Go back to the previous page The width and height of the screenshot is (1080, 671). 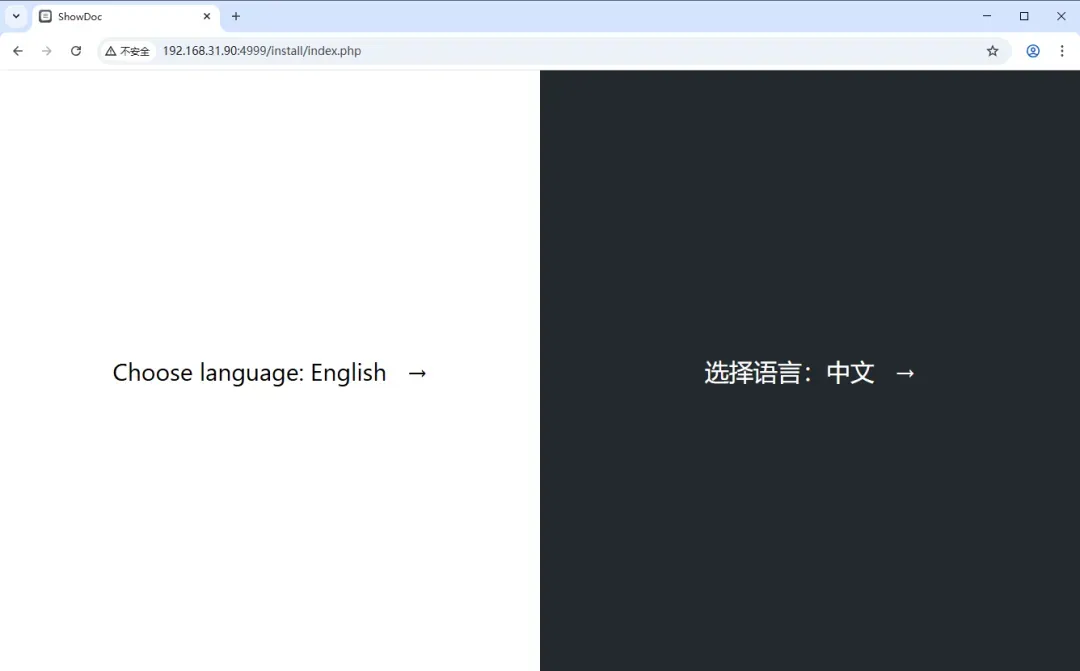pyautogui.click(x=18, y=51)
